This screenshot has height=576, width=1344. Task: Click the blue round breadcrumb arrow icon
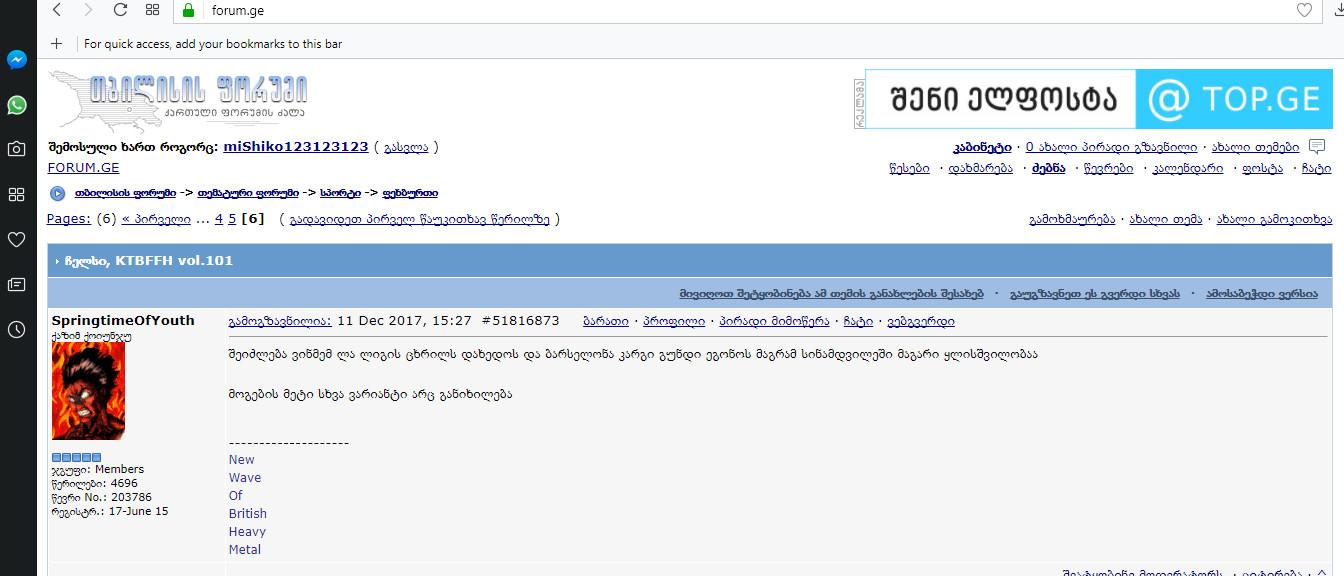tap(57, 193)
